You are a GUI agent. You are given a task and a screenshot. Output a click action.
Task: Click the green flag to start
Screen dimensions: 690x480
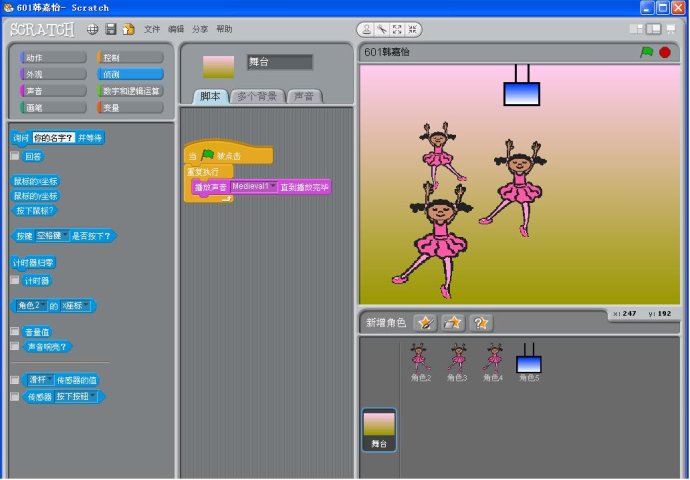[x=646, y=52]
